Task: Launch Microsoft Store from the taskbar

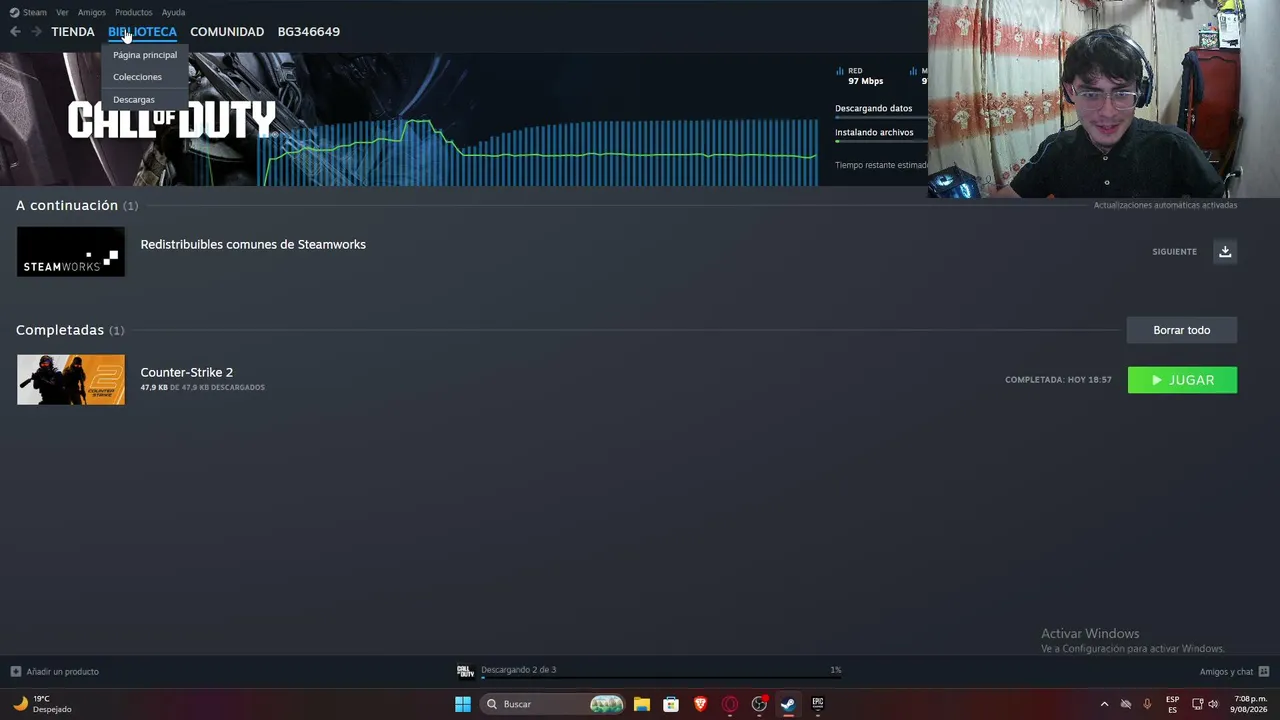Action: pos(671,704)
